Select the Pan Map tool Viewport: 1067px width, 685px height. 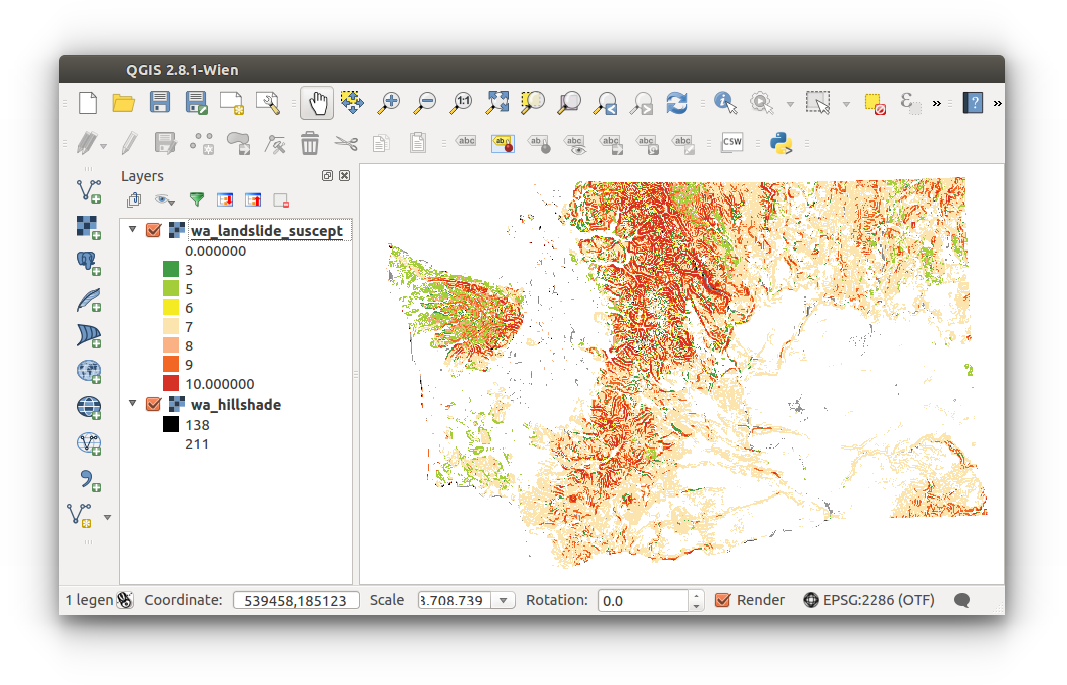(x=316, y=102)
